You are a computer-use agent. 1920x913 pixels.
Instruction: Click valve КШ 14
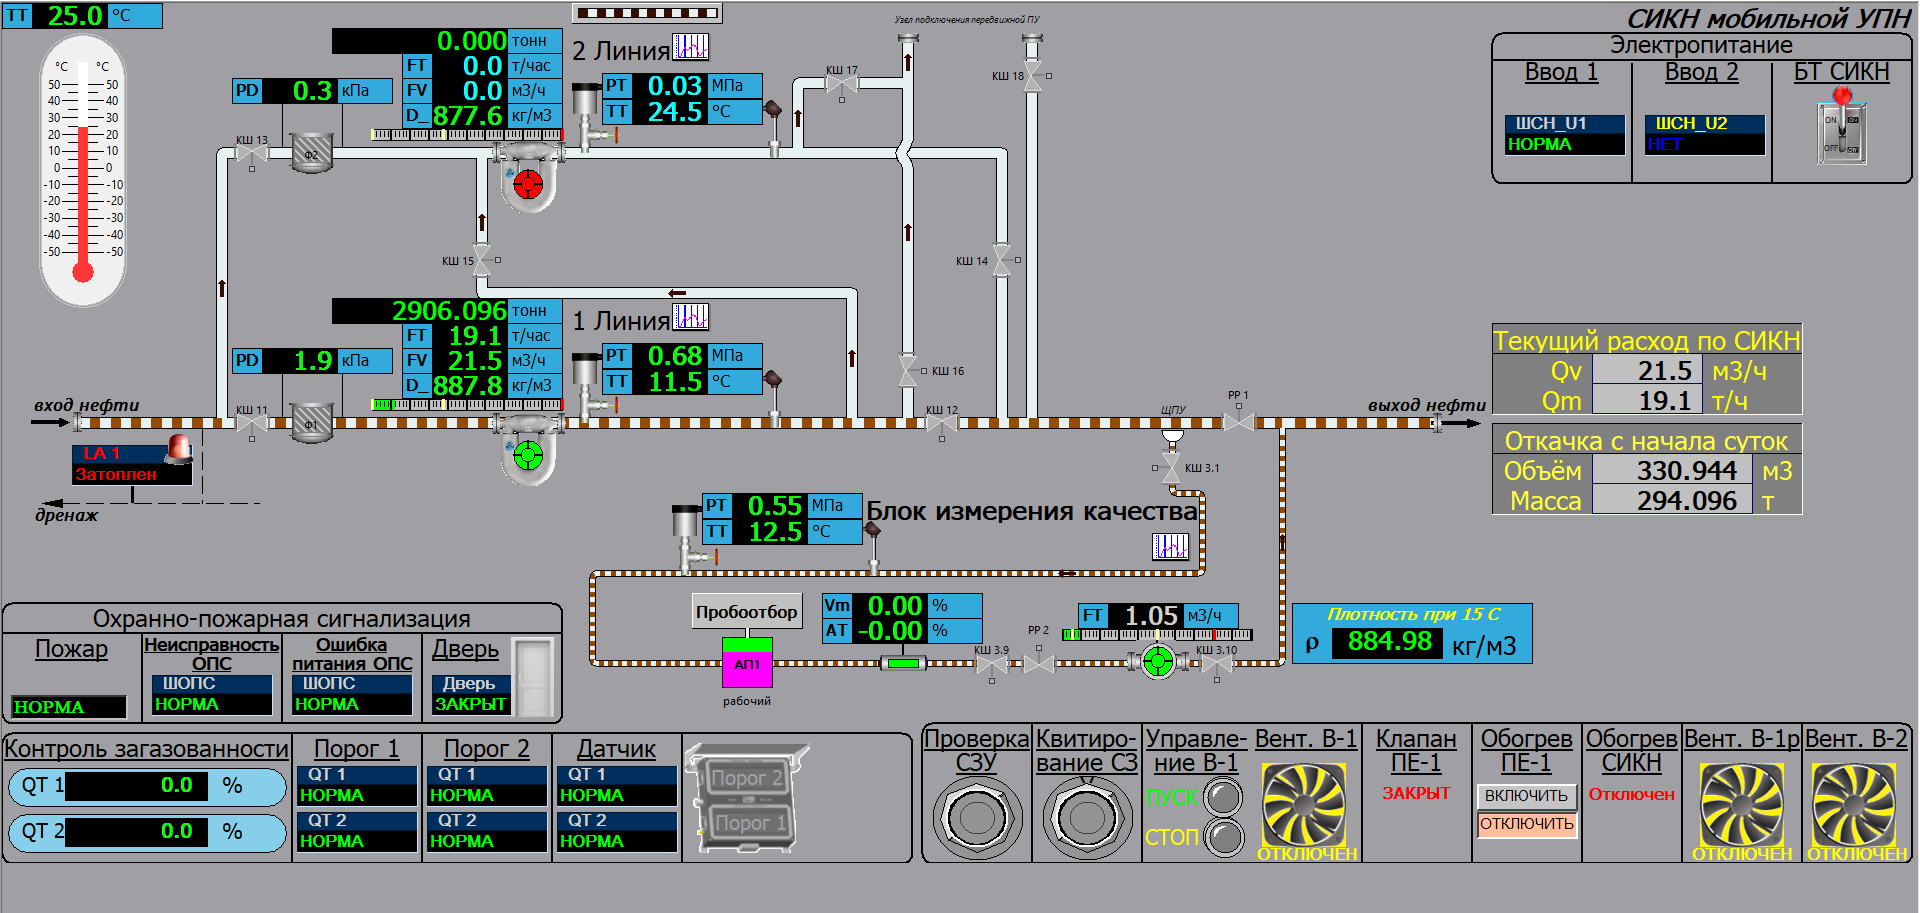coord(1002,260)
